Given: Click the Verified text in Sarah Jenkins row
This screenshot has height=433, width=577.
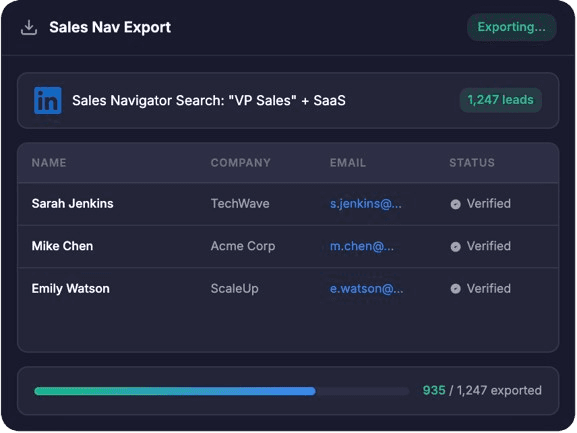Looking at the screenshot, I should point(489,203).
